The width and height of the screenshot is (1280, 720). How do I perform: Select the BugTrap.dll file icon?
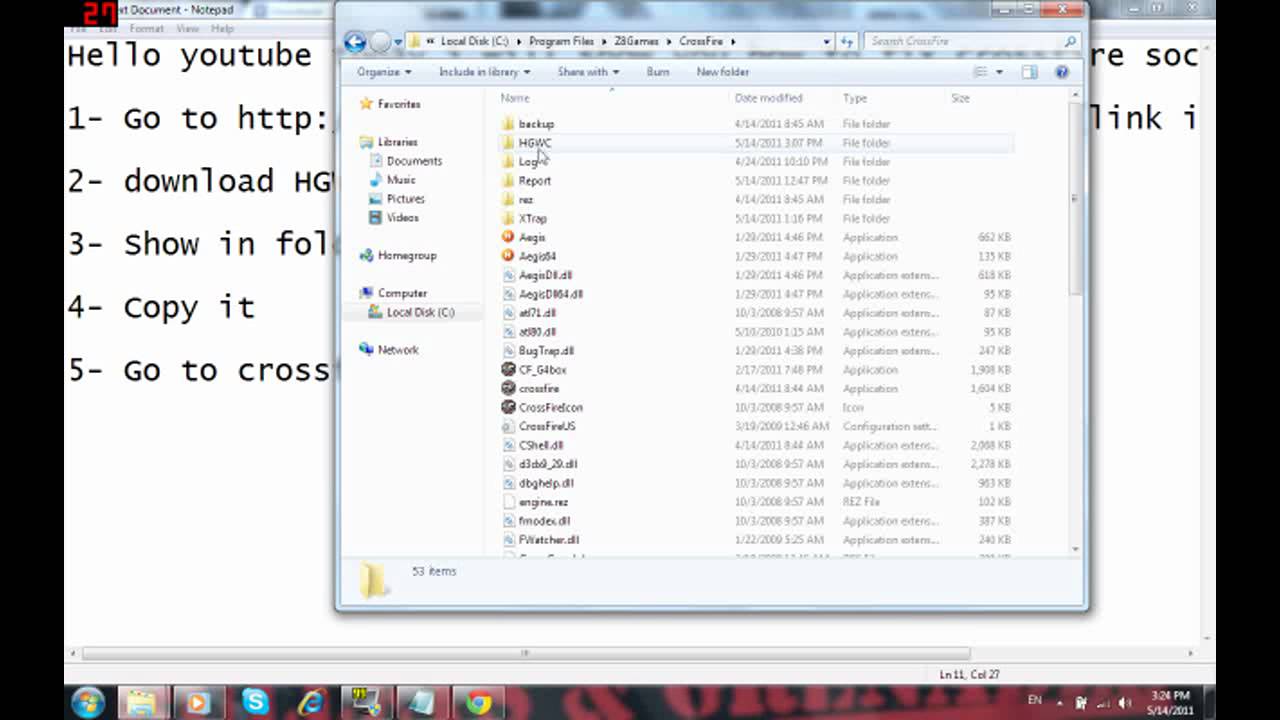[508, 351]
